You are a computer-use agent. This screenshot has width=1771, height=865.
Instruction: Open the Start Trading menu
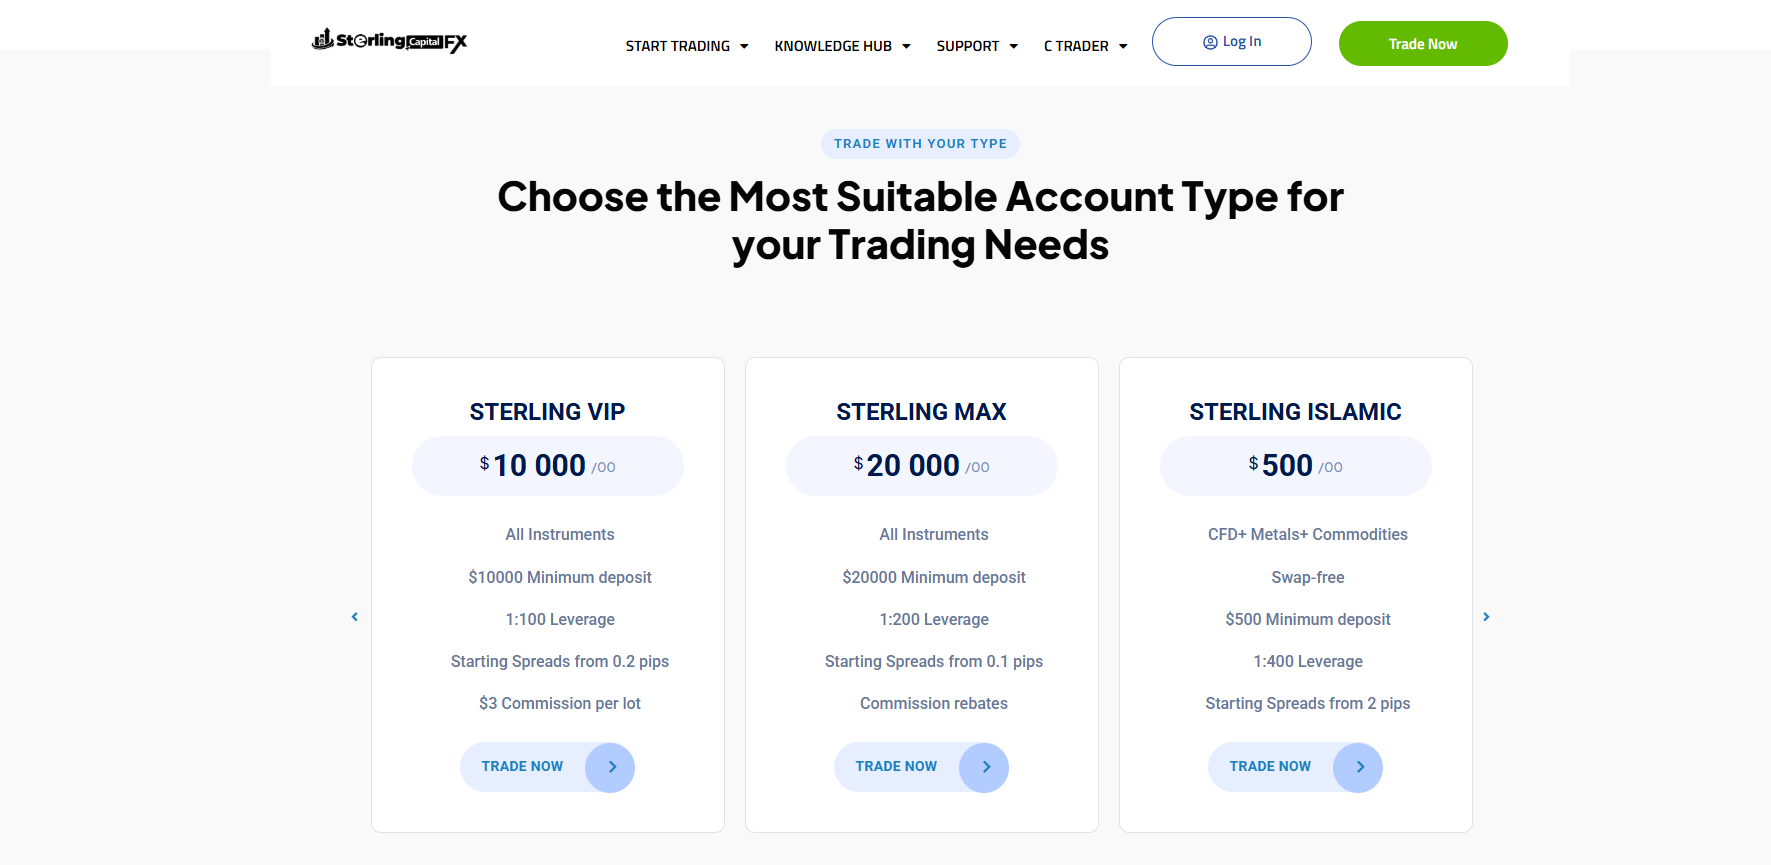point(677,46)
